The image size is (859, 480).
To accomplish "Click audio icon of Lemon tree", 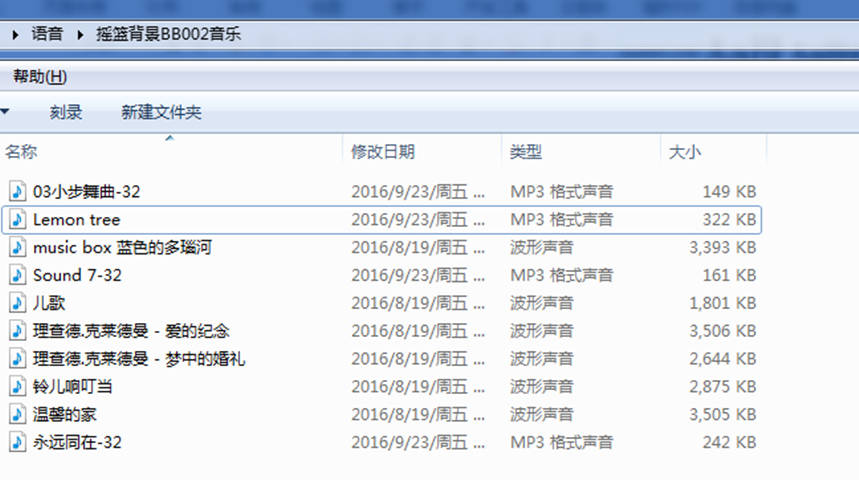I will [18, 220].
